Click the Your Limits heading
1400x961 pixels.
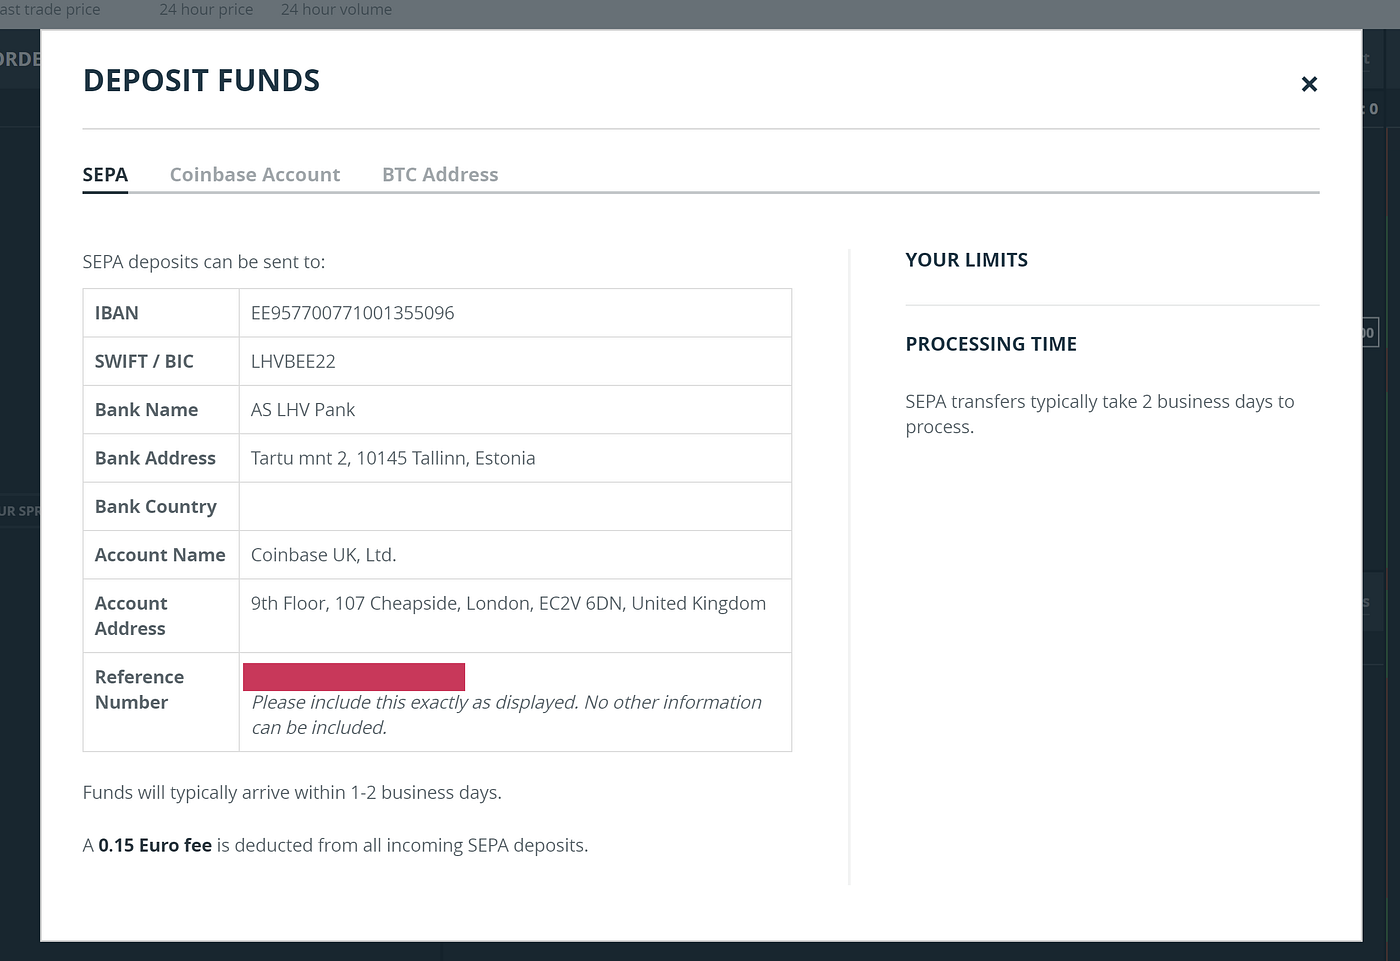966,260
